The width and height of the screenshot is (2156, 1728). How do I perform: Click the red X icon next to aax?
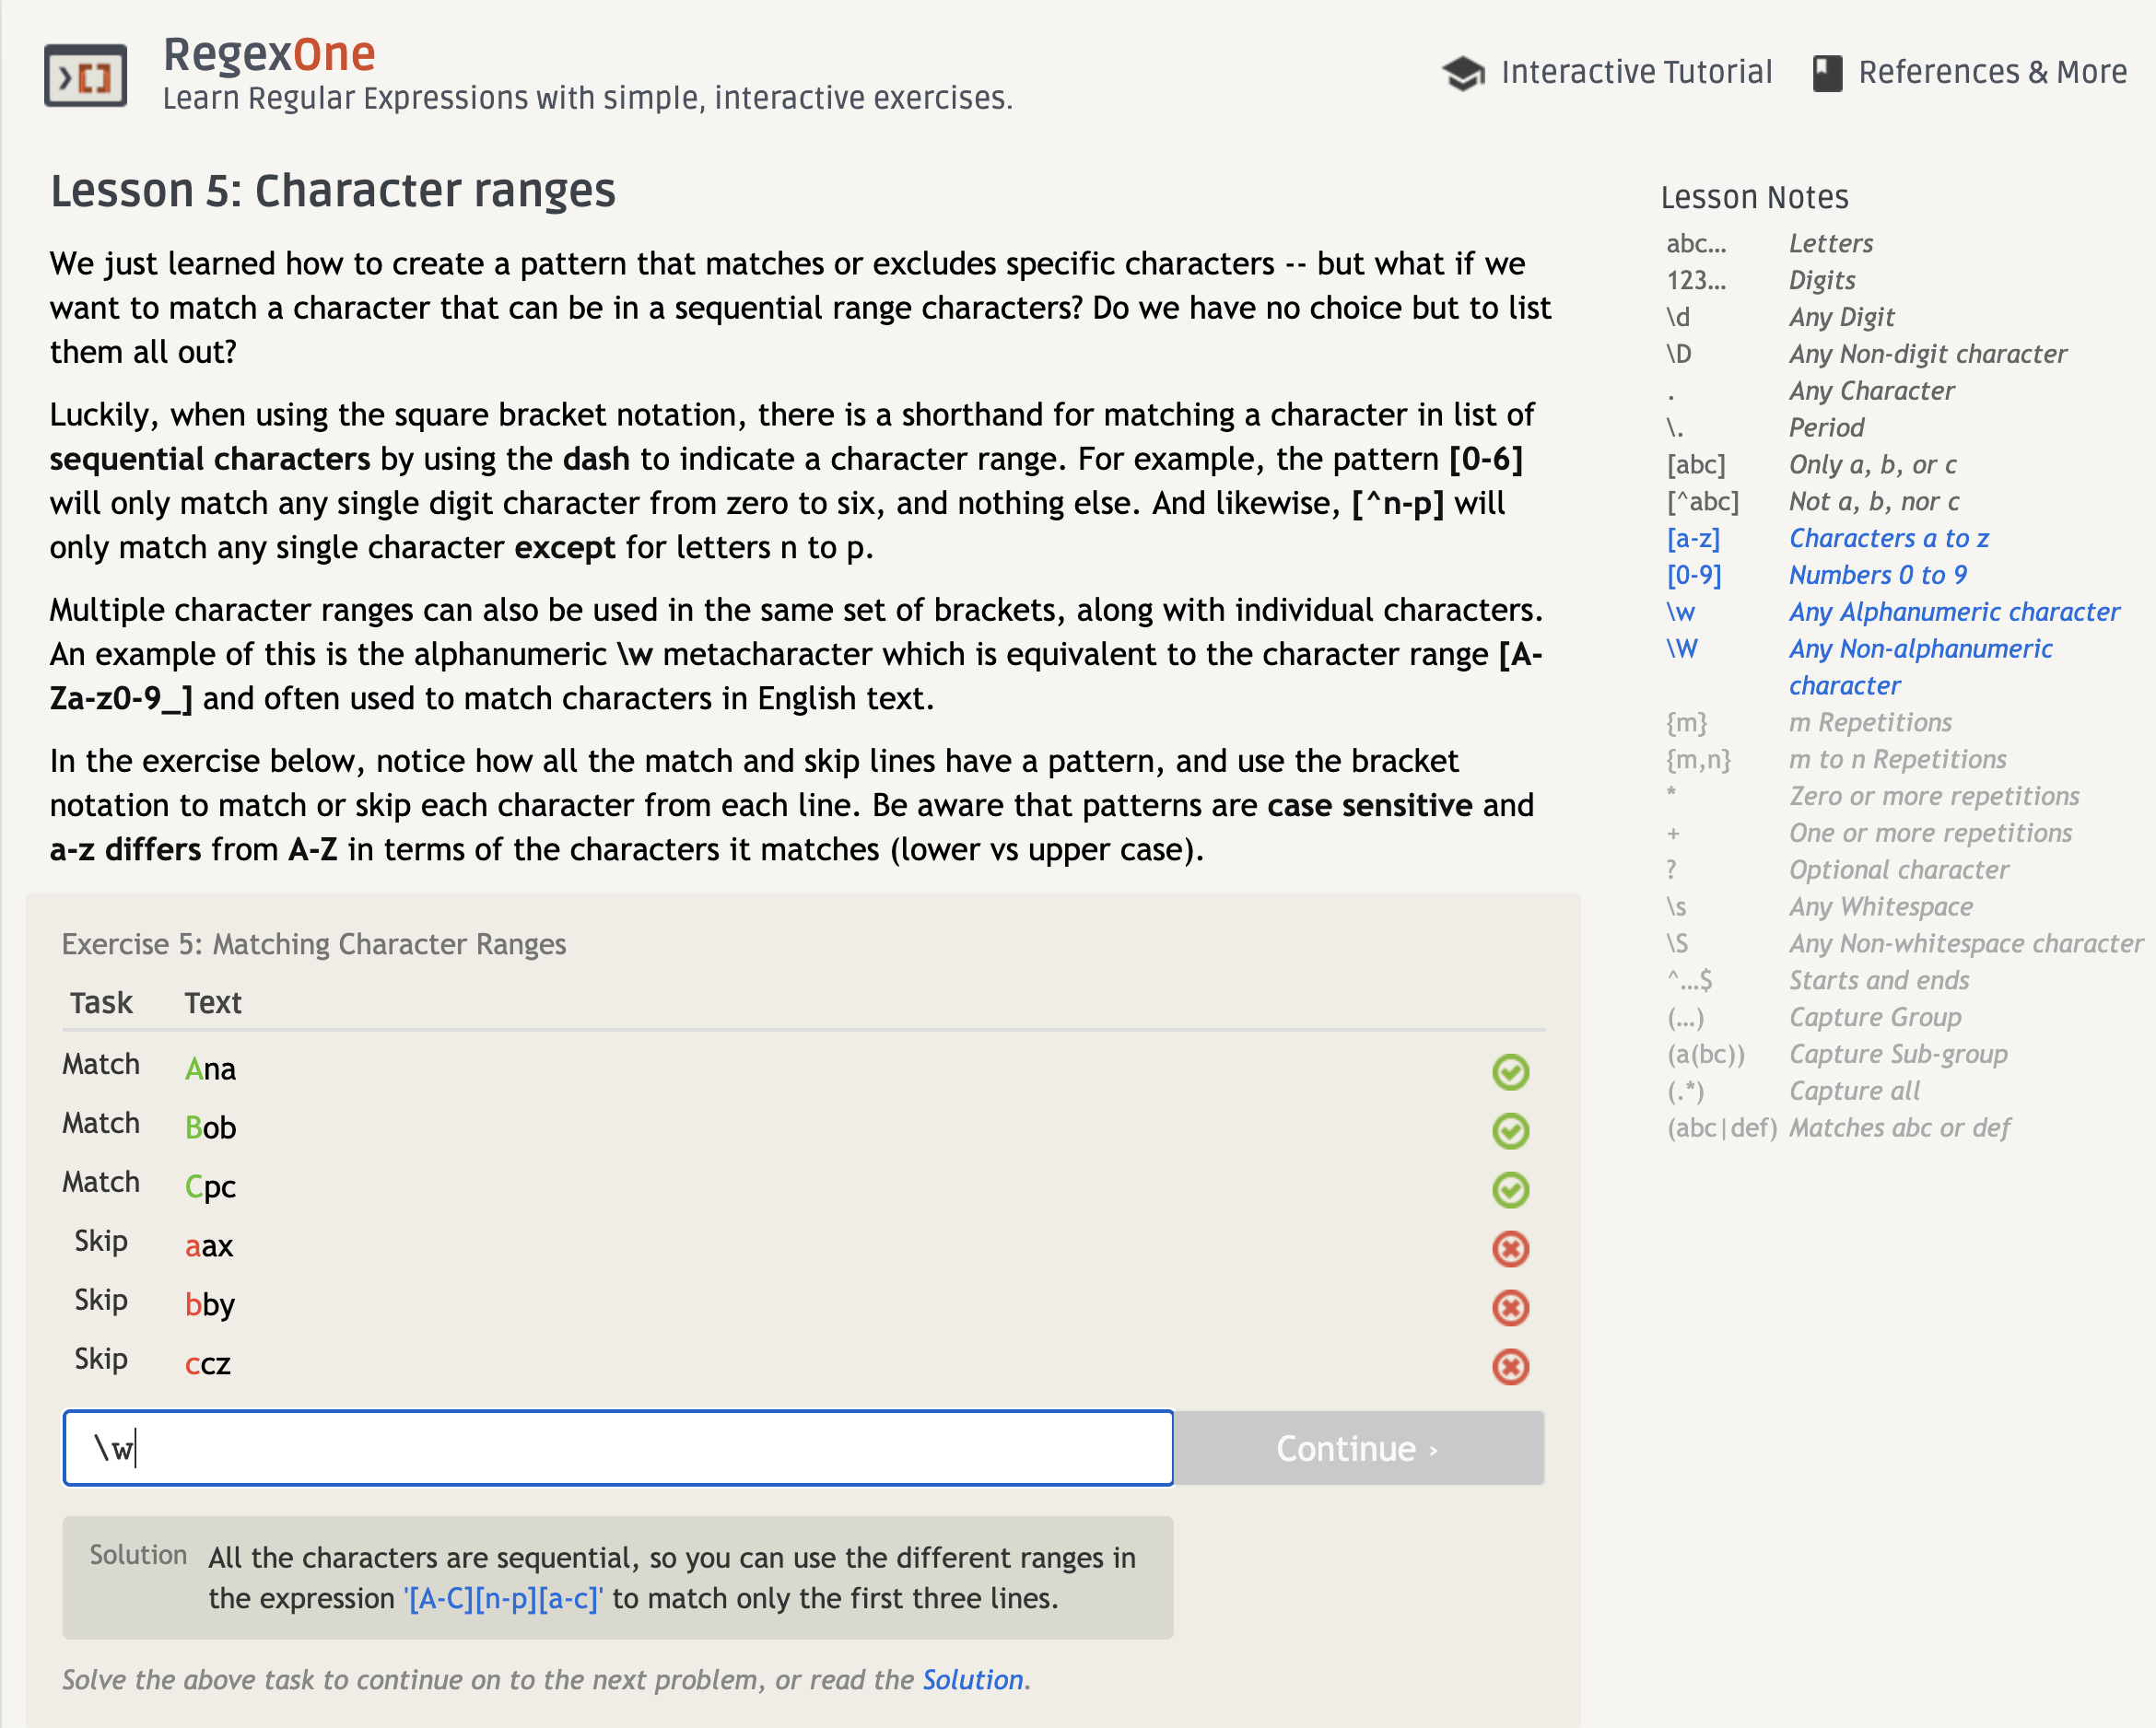pos(1510,1249)
